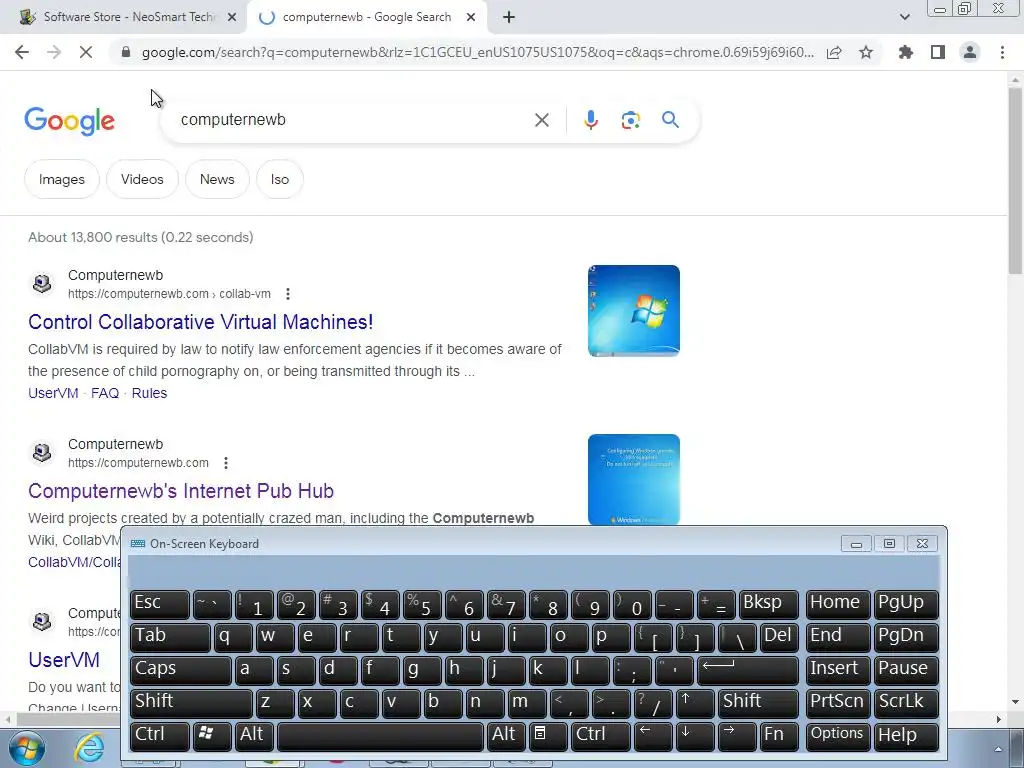Viewport: 1024px width, 768px height.
Task: Open the UserVM sitelink under first result
Action: pyautogui.click(x=53, y=393)
